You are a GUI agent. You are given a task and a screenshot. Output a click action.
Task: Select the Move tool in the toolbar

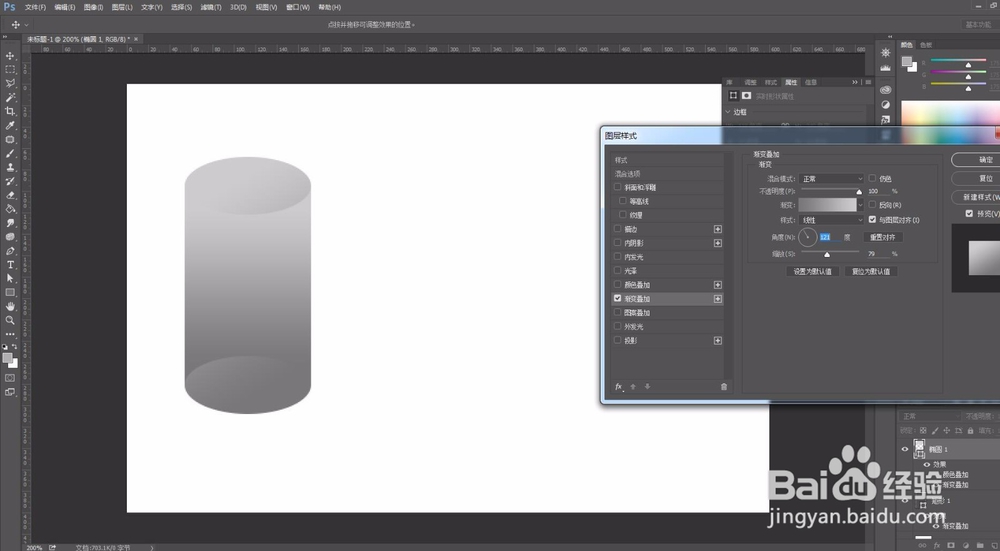(10, 55)
